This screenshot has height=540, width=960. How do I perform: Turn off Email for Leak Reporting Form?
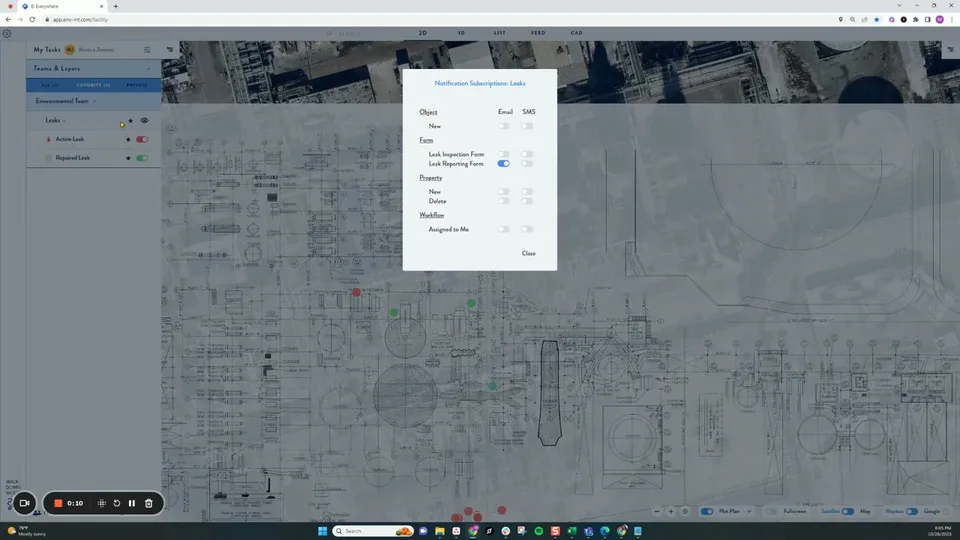503,163
